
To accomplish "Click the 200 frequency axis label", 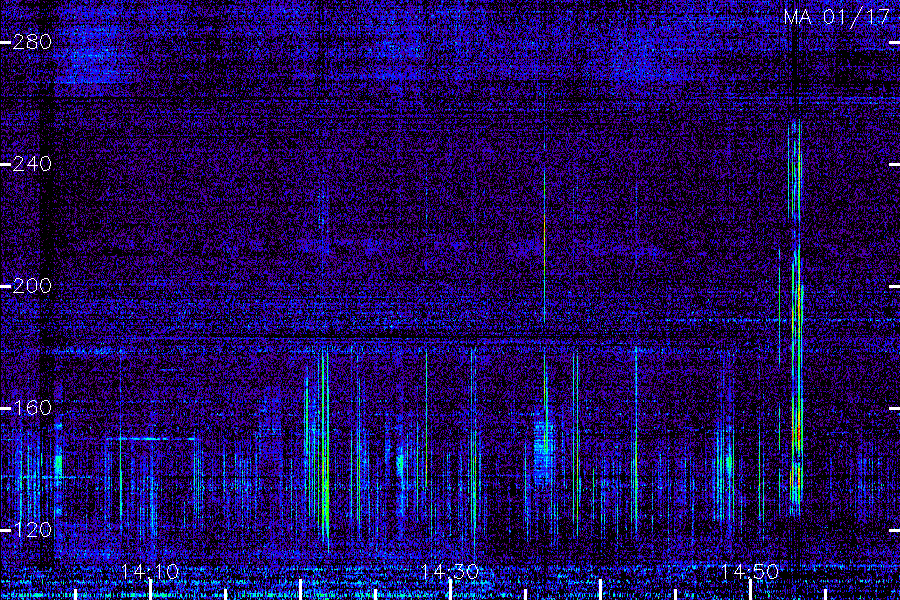I will pos(32,286).
